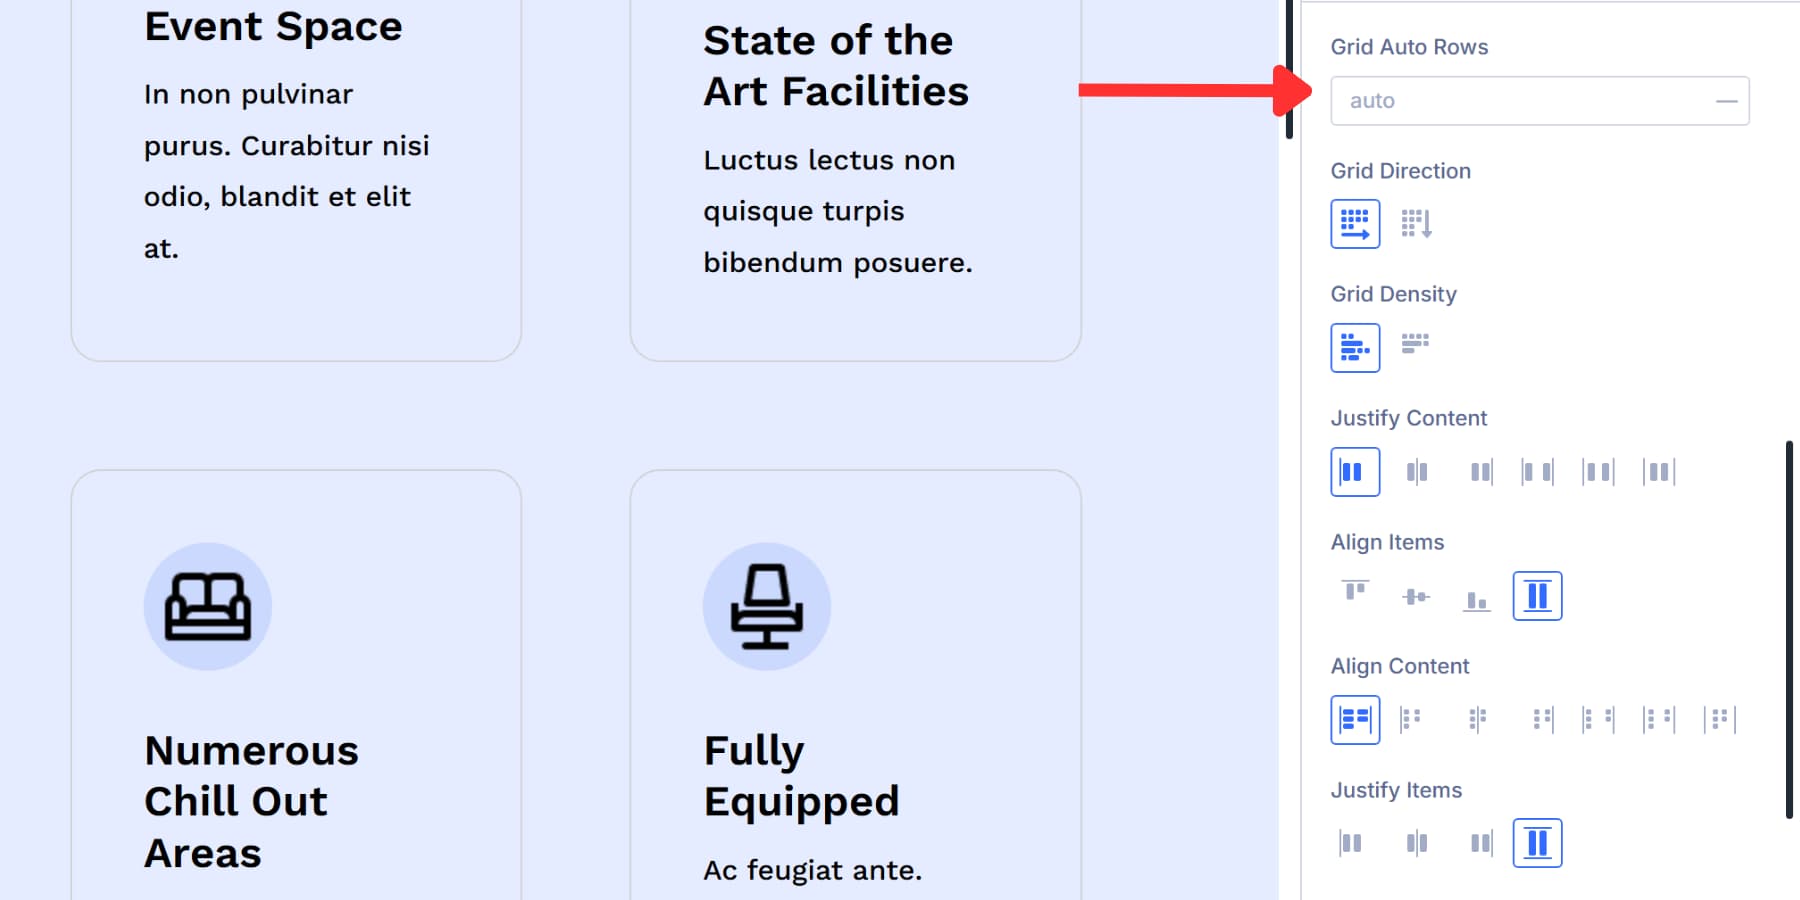Set Justify Content to space-evenly

pyautogui.click(x=1657, y=471)
